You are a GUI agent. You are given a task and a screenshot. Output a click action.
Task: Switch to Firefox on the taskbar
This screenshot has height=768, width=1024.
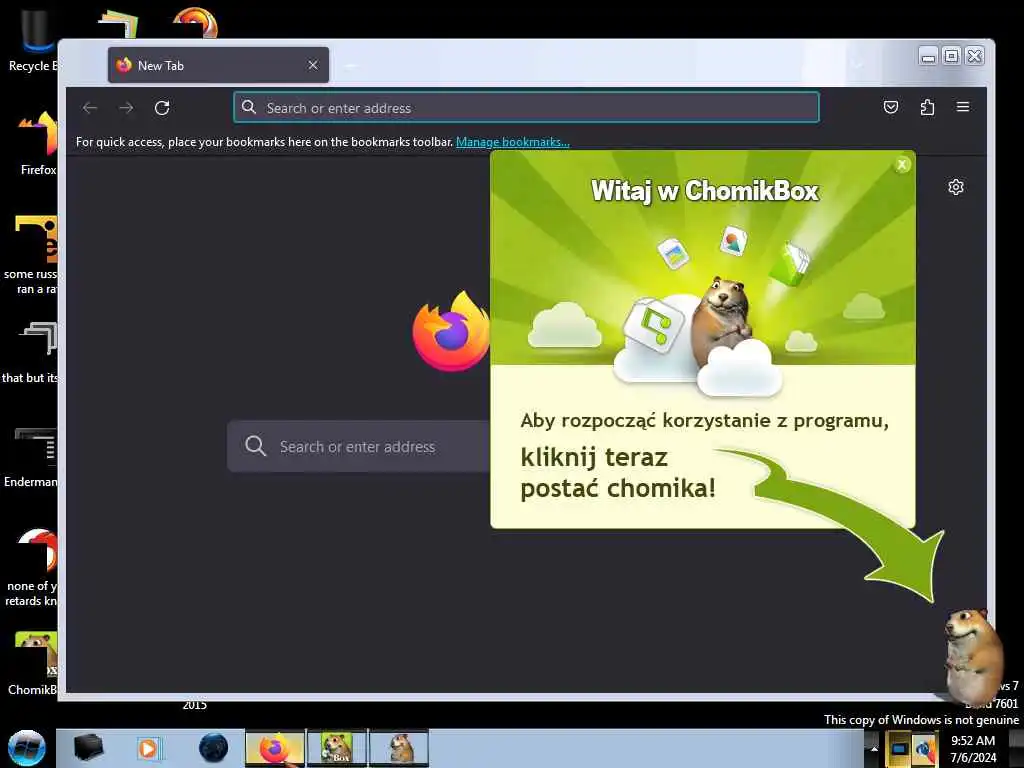pos(275,748)
